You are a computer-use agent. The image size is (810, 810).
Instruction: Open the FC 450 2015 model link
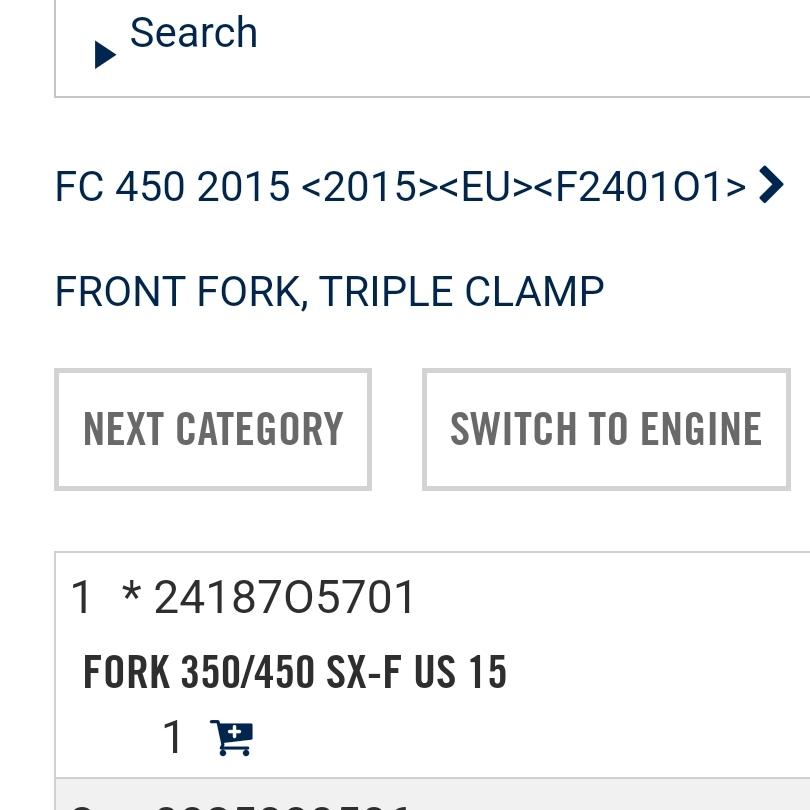172,187
